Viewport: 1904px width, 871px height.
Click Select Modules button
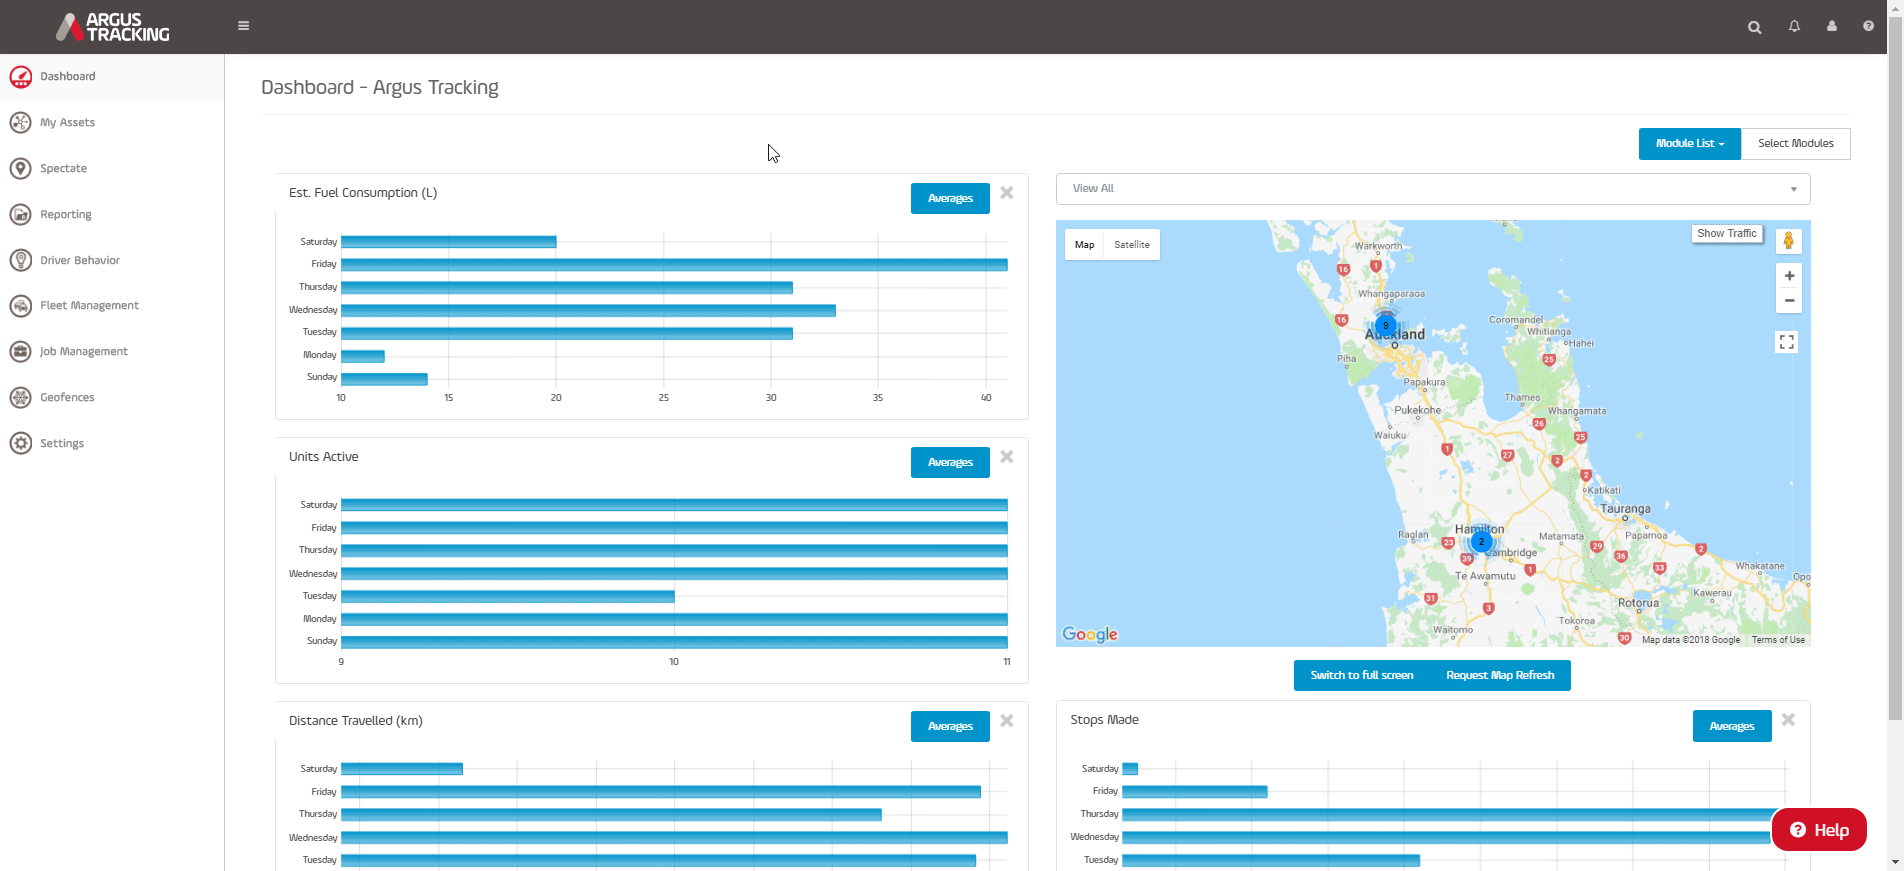click(x=1796, y=144)
